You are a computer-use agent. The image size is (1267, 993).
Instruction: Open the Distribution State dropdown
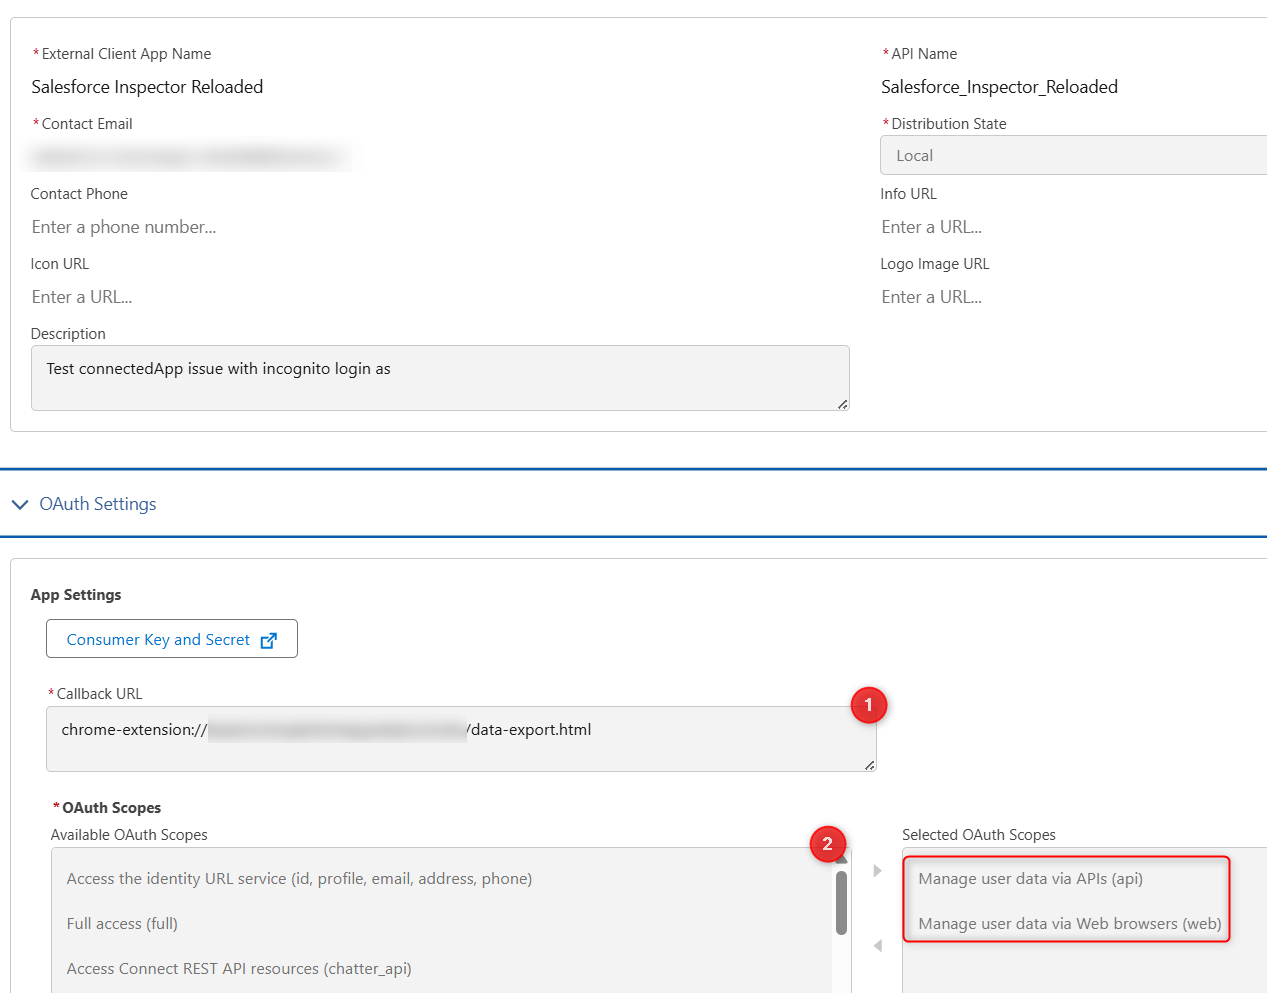[1072, 156]
